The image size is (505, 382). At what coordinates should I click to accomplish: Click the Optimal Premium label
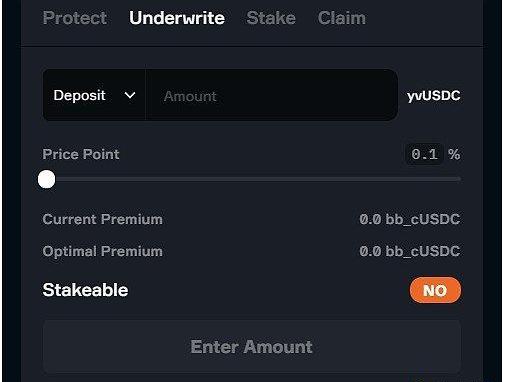coord(103,251)
